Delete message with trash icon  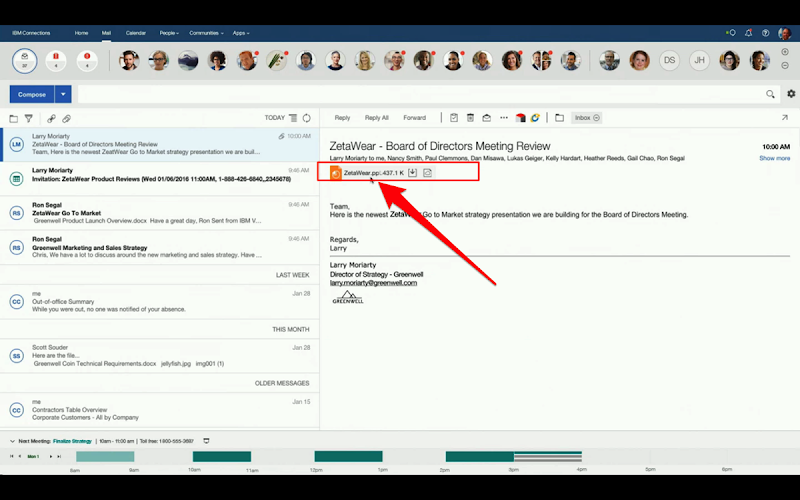470,118
